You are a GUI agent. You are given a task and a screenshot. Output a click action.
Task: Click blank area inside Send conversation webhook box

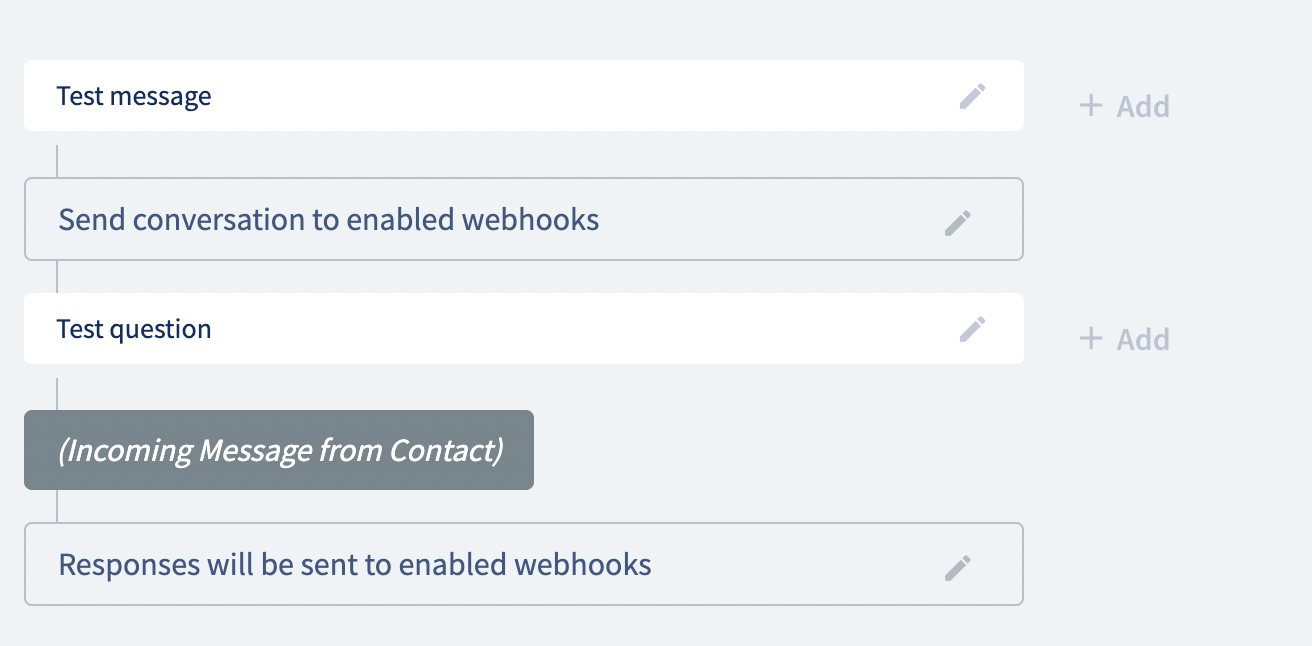coord(770,219)
